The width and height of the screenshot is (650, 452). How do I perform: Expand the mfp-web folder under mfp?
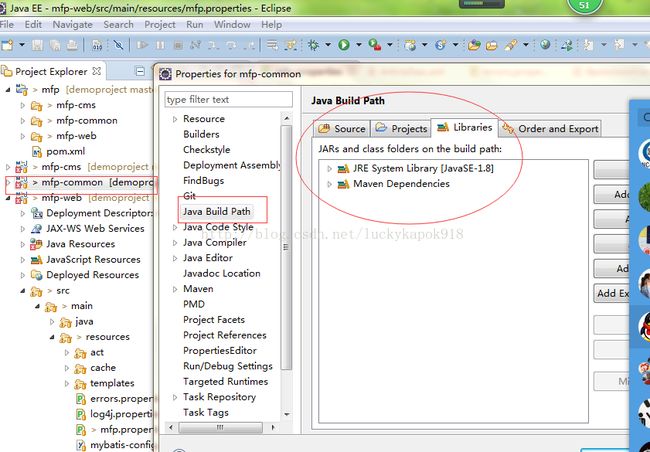click(x=23, y=136)
